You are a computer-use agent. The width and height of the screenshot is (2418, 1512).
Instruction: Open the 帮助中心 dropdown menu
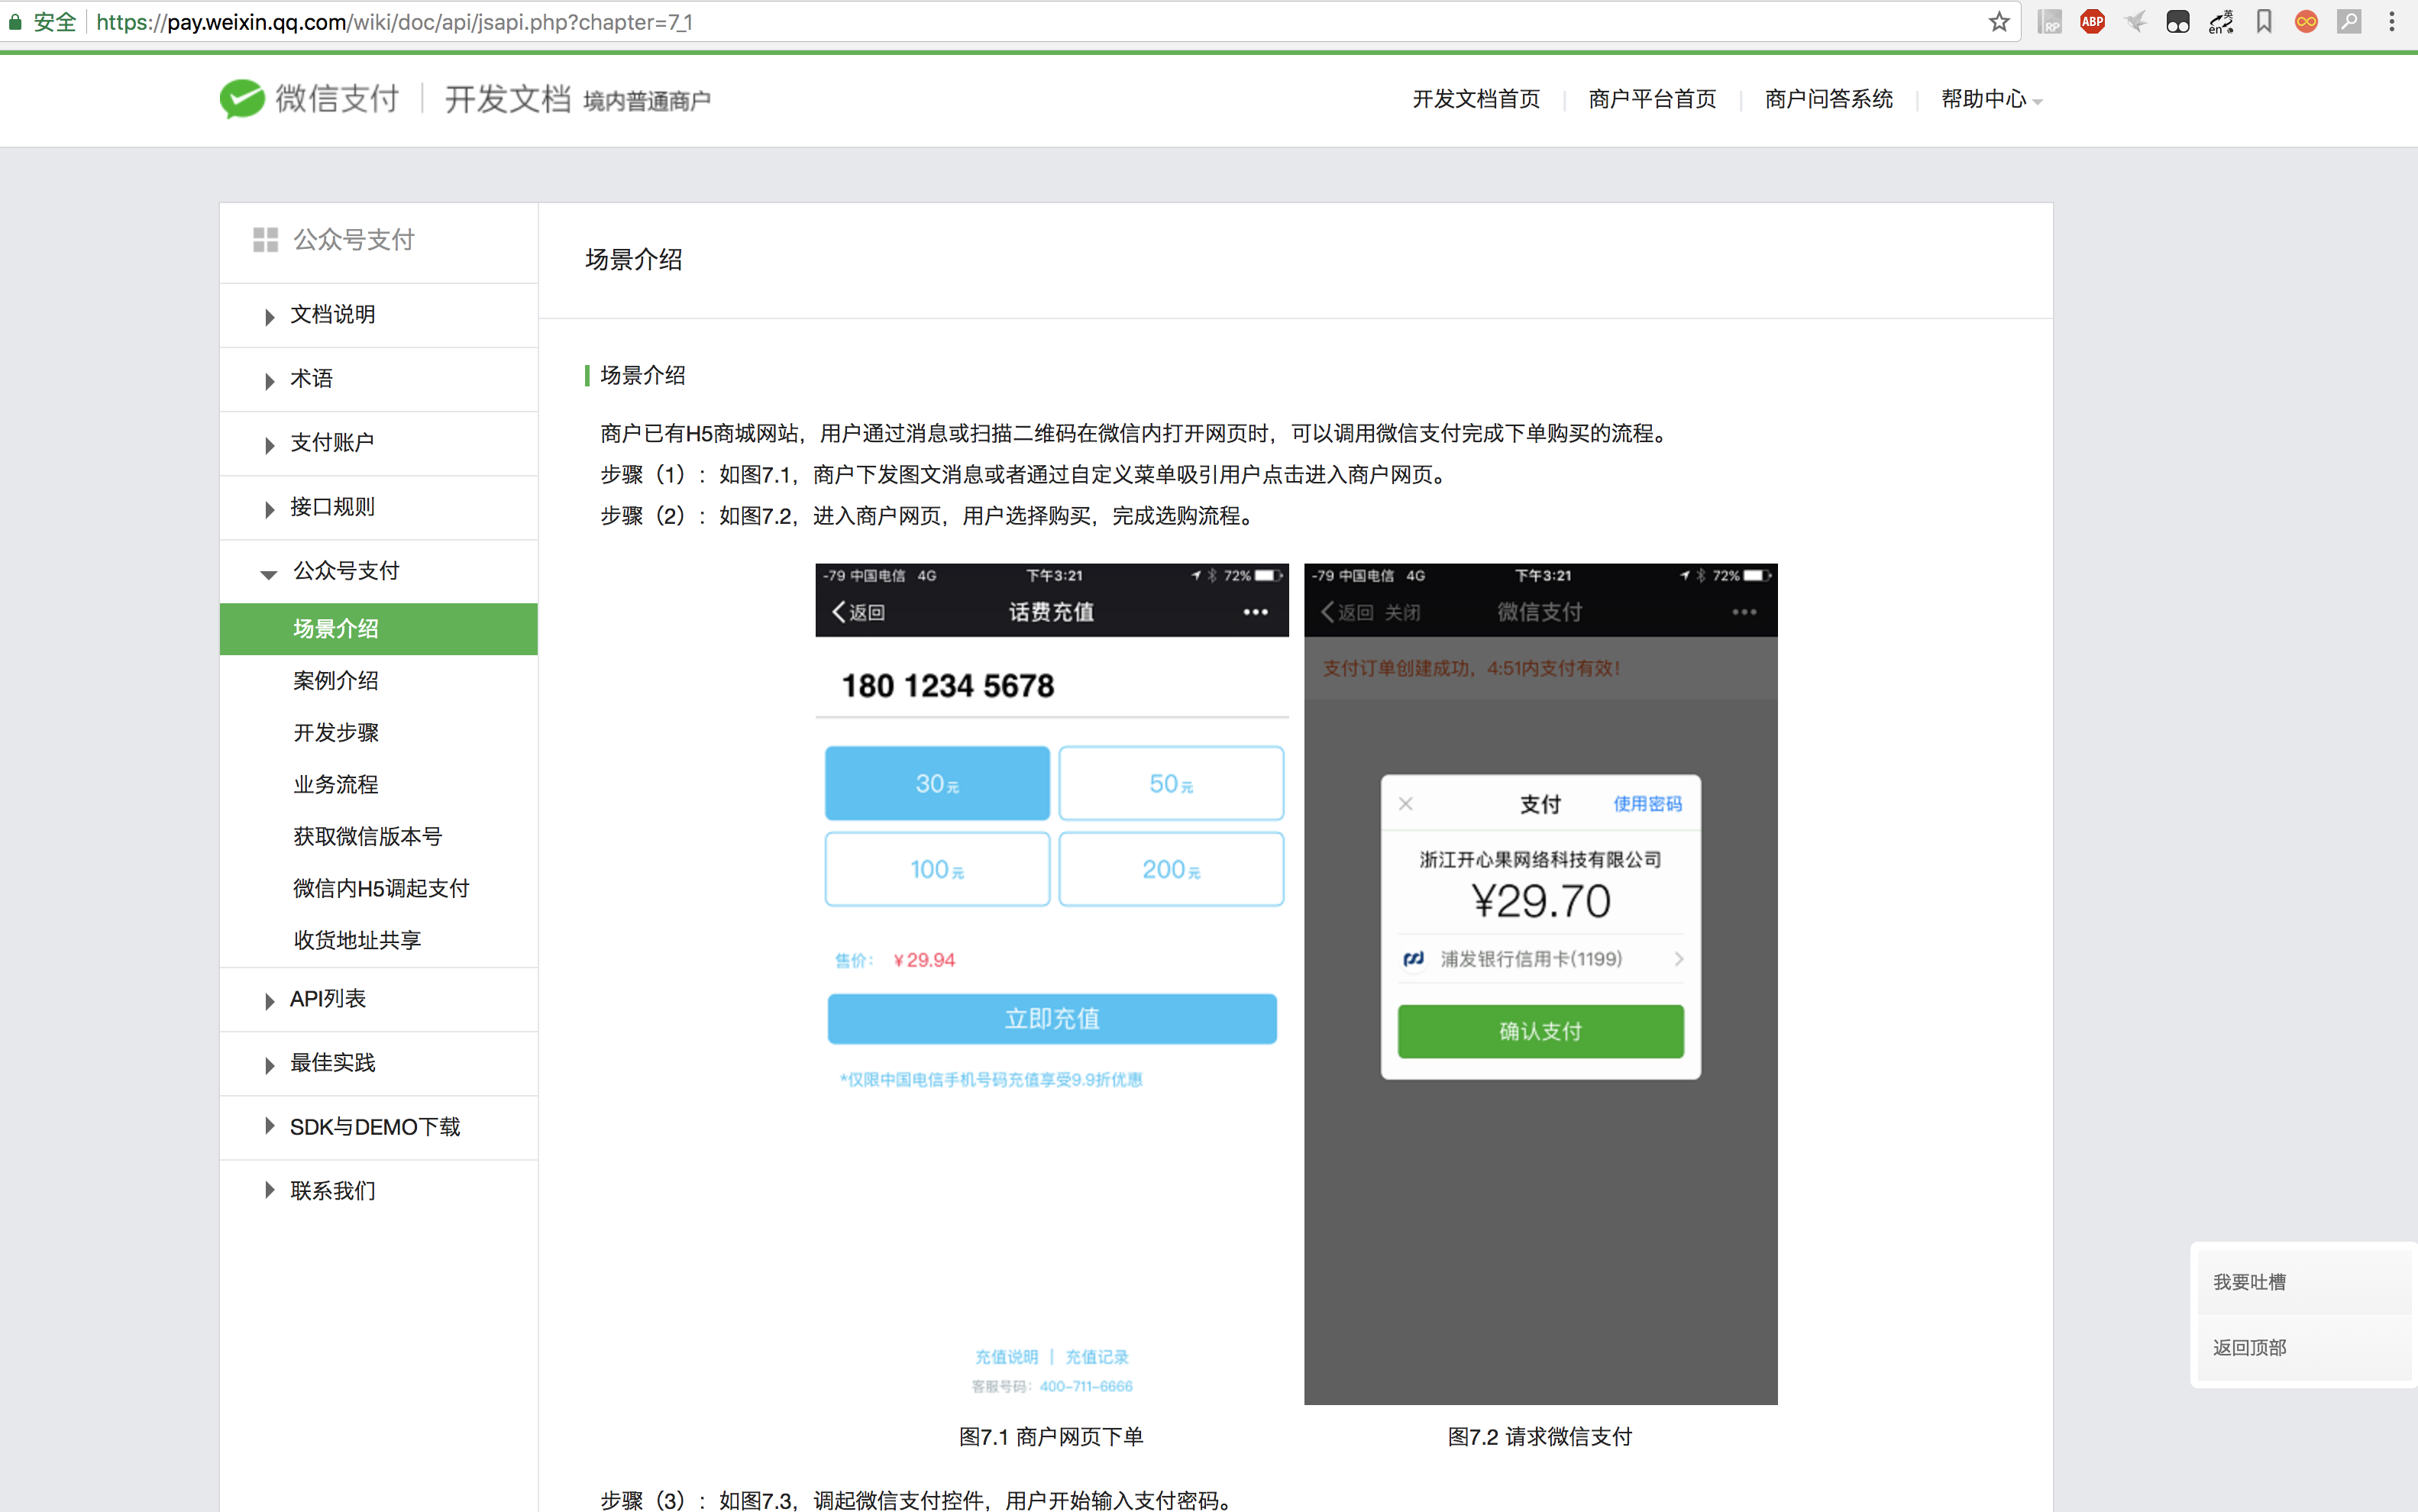[x=1991, y=99]
